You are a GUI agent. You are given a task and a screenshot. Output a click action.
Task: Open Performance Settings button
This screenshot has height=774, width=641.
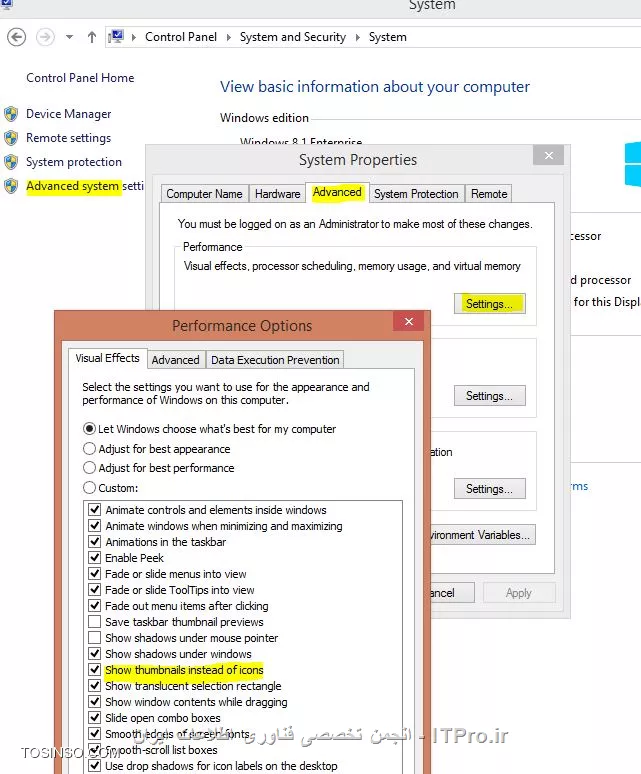[x=490, y=304]
